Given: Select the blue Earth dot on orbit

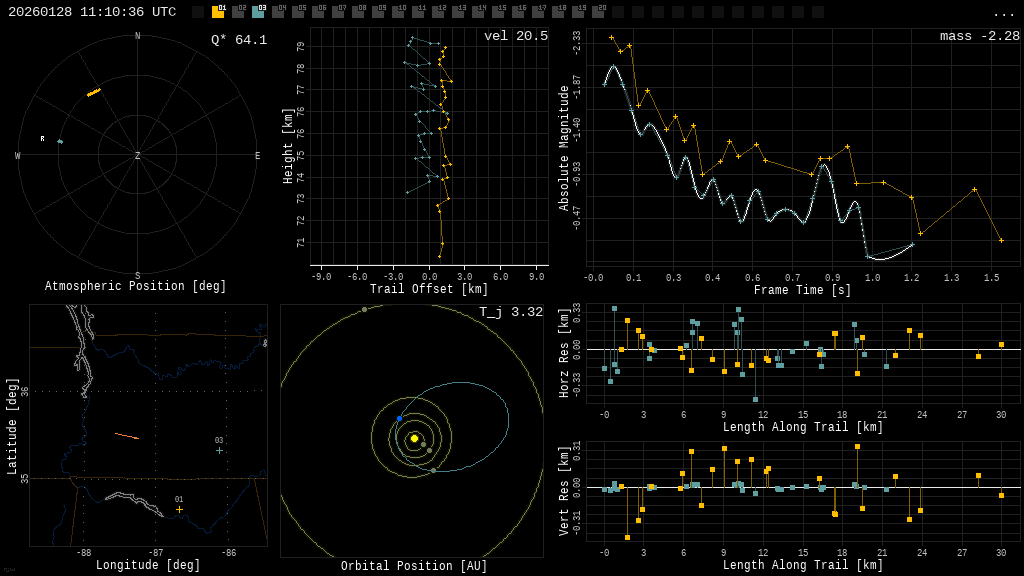Looking at the screenshot, I should pyautogui.click(x=399, y=419).
